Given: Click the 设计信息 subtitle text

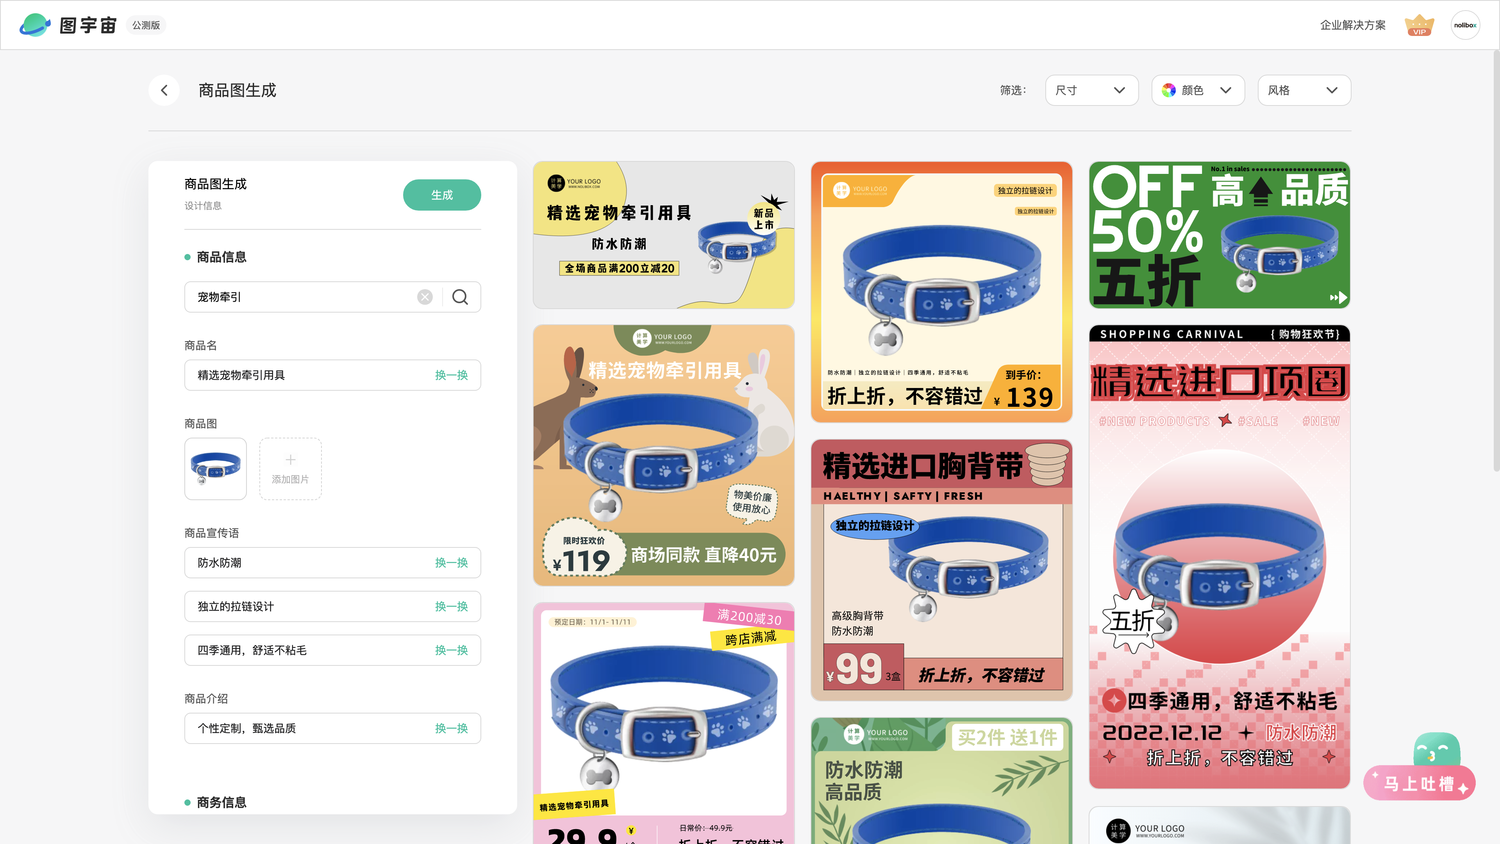Looking at the screenshot, I should (203, 206).
